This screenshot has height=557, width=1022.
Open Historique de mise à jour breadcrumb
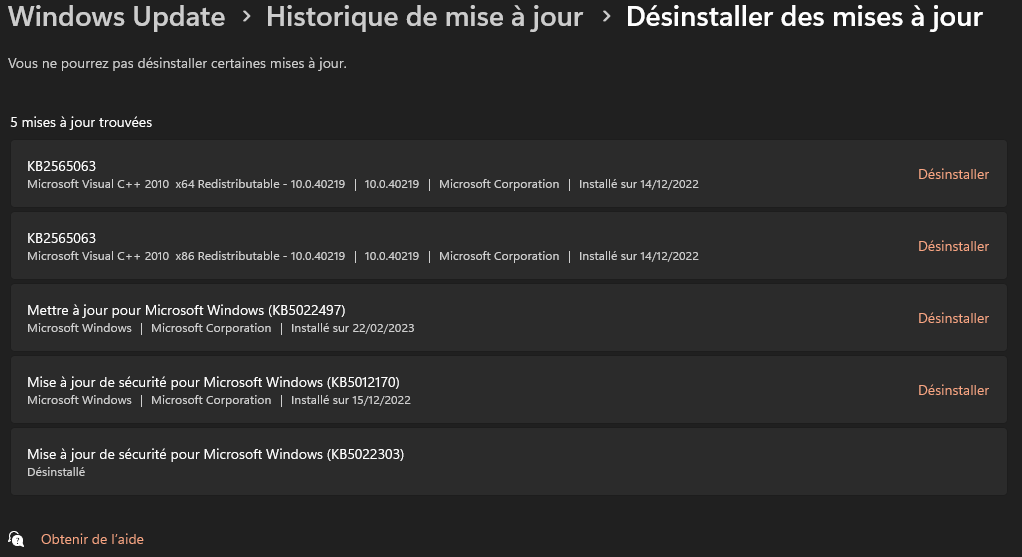pos(424,16)
